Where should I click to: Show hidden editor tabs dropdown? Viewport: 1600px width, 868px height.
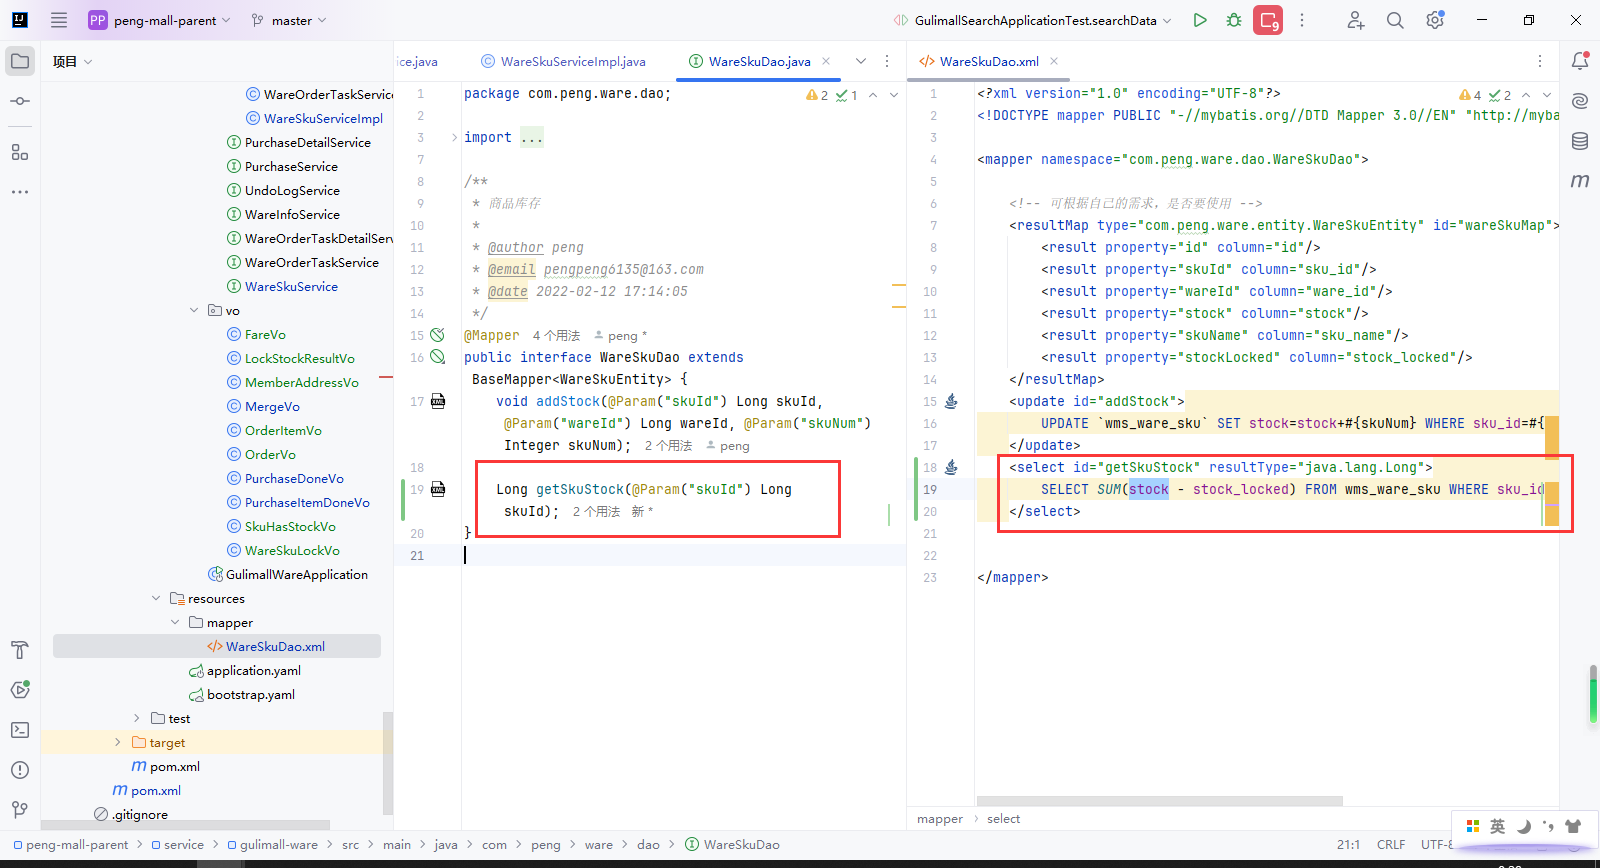[860, 61]
